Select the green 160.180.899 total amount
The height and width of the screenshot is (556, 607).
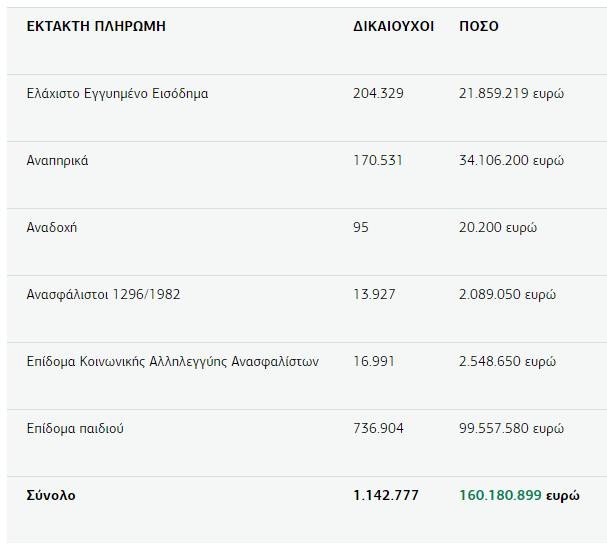coord(500,496)
